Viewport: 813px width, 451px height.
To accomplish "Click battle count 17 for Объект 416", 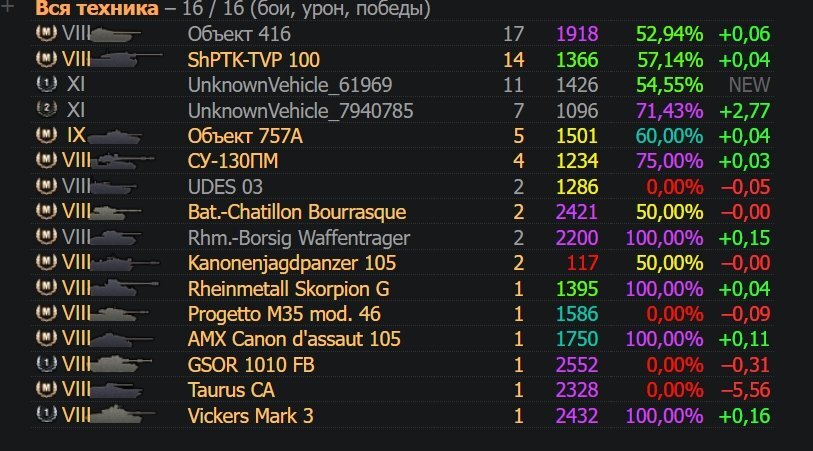I will point(513,34).
